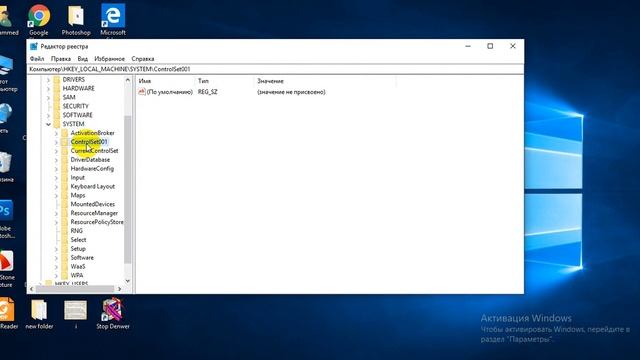Viewport: 640px width, 360px height.
Task: Expand the CurrentControlSet key
Action: (56, 151)
